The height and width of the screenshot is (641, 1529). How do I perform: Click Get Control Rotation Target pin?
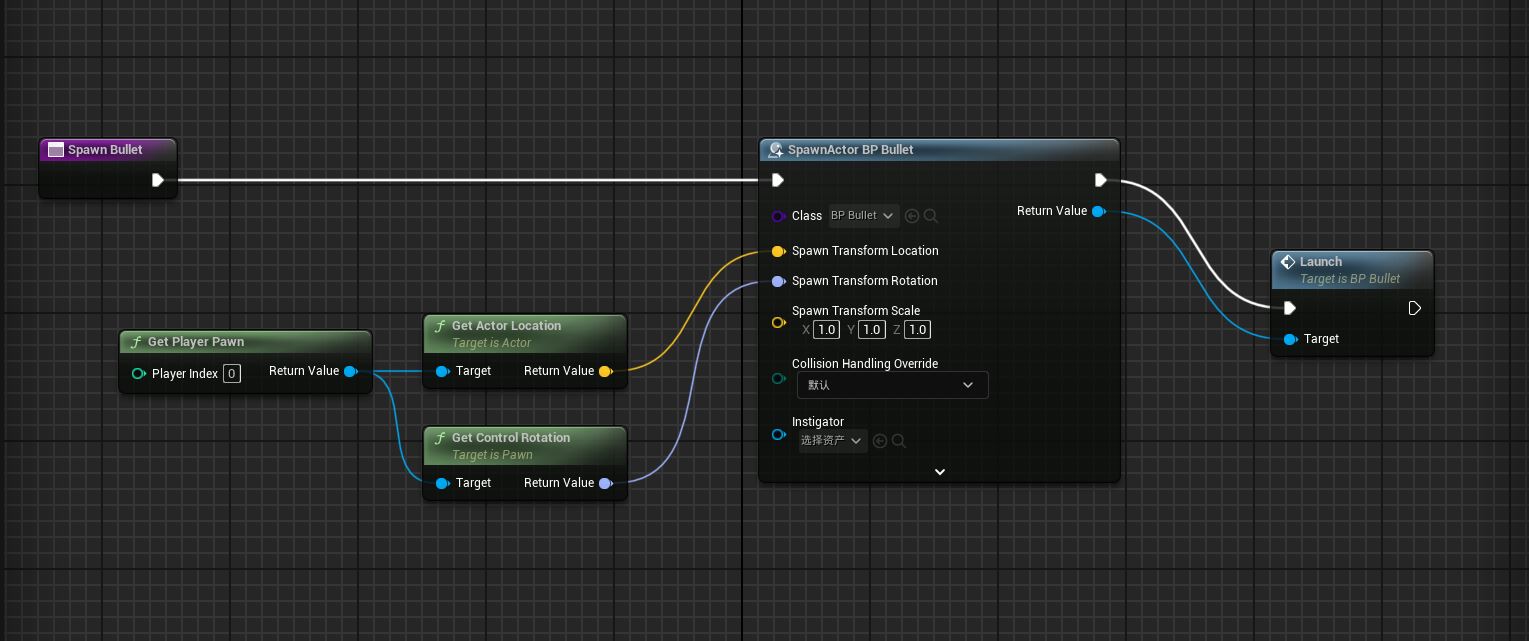pyautogui.click(x=442, y=483)
